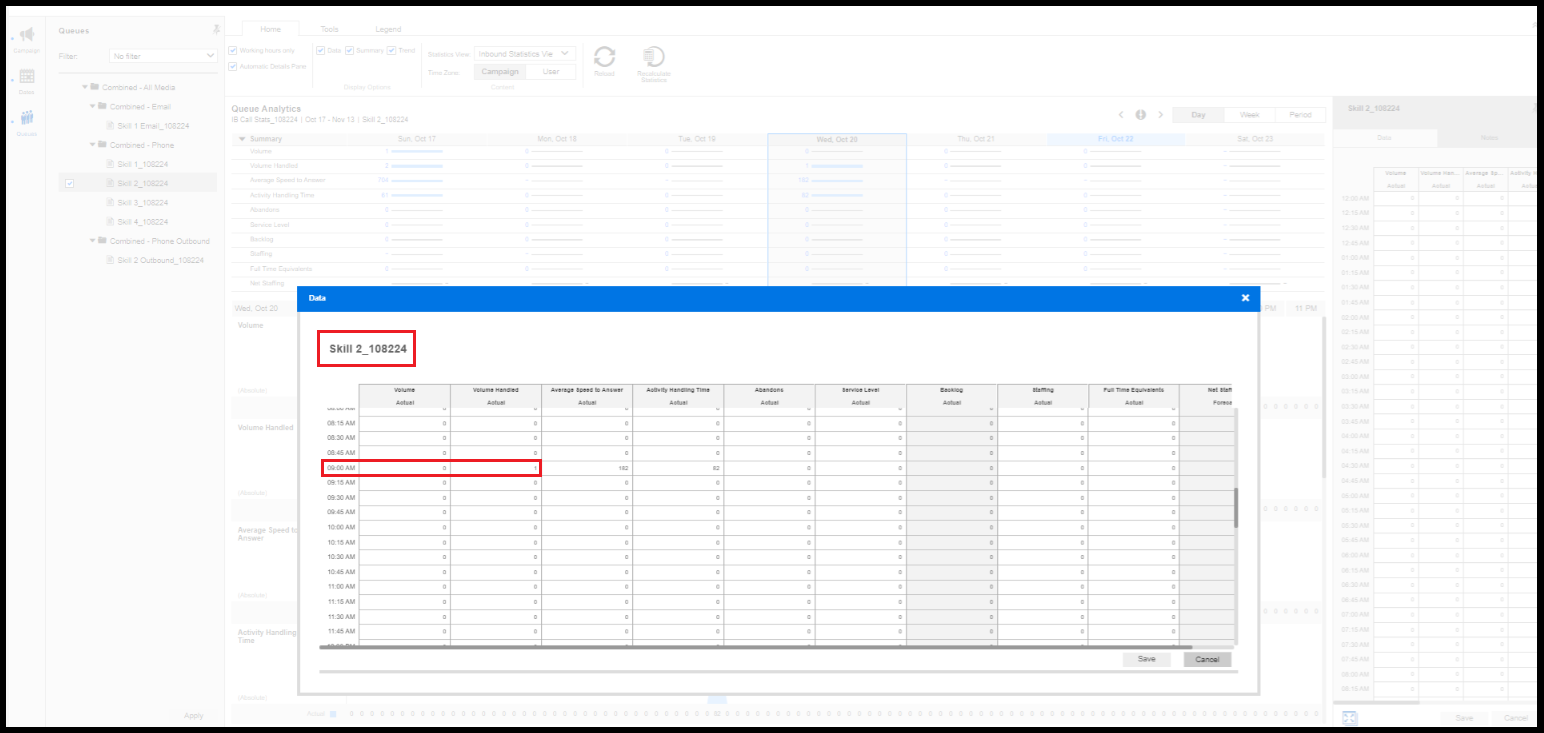1544x733 pixels.
Task: Select Skill 2 Outbound_108224 in the queue tree
Action: point(160,260)
